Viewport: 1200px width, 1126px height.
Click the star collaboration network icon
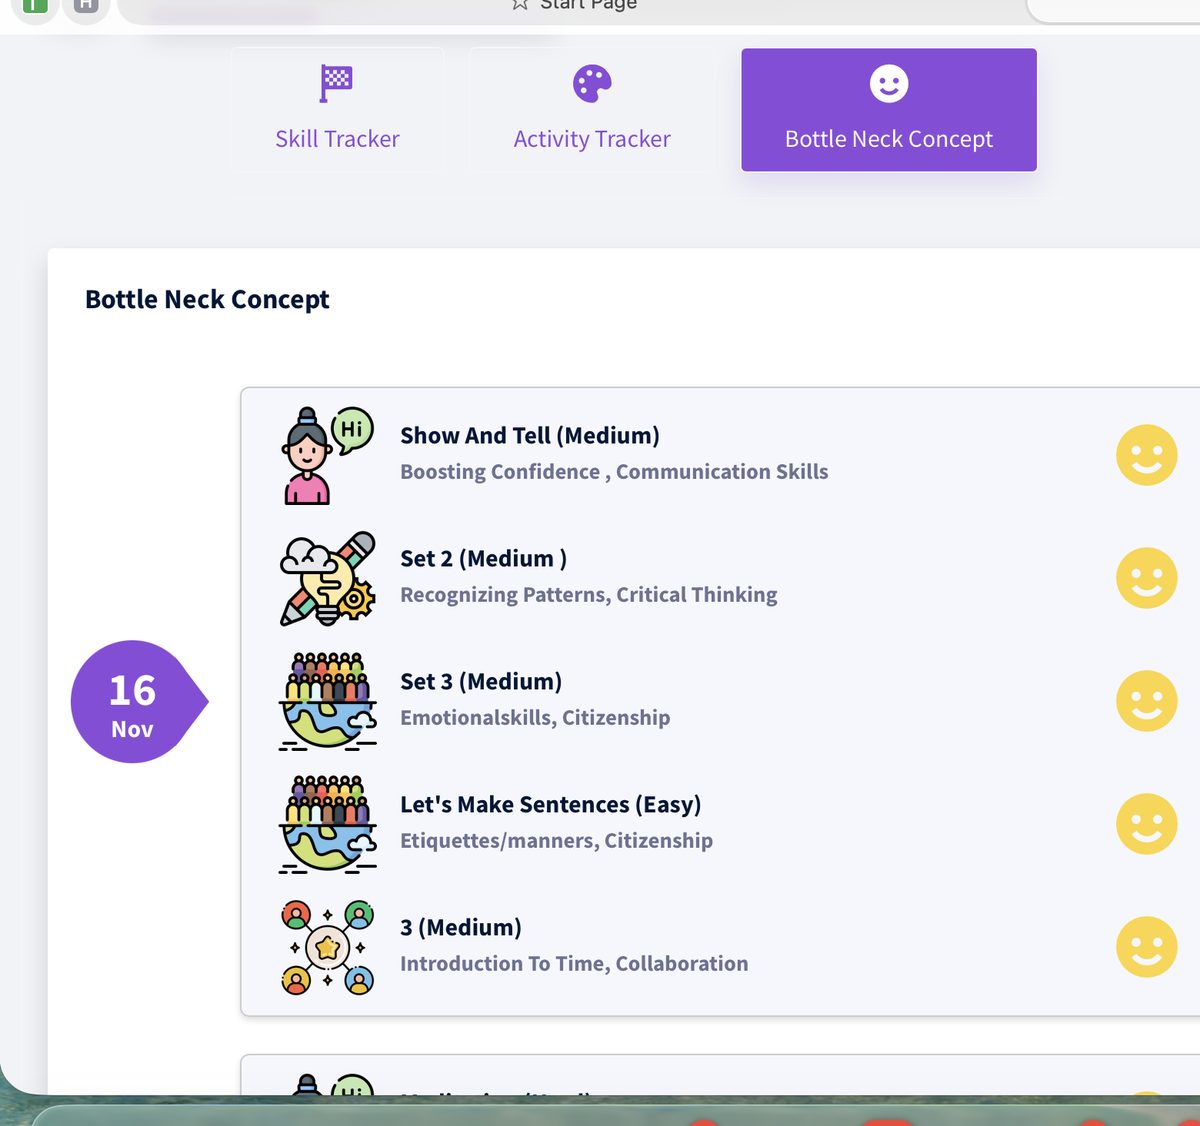tap(327, 947)
